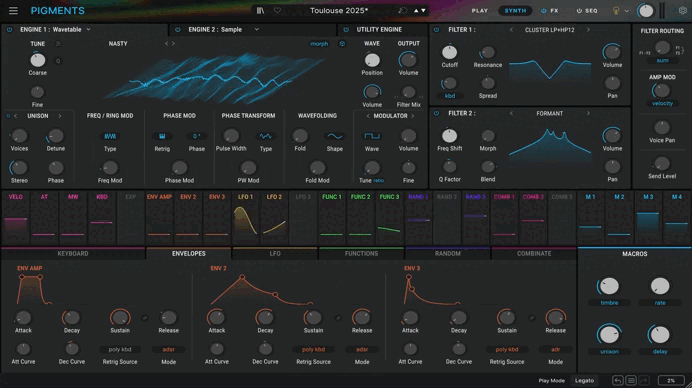This screenshot has height=388, width=692.
Task: Click the FORMANT filter type name
Action: pos(549,113)
